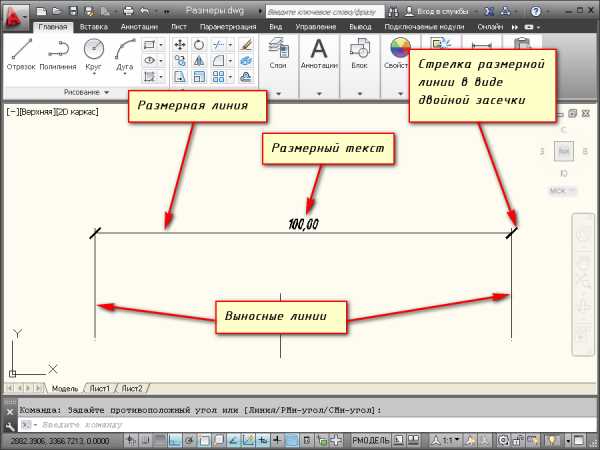600x450 pixels.
Task: Click the Undo arrow in quick access toolbar
Action: point(145,11)
